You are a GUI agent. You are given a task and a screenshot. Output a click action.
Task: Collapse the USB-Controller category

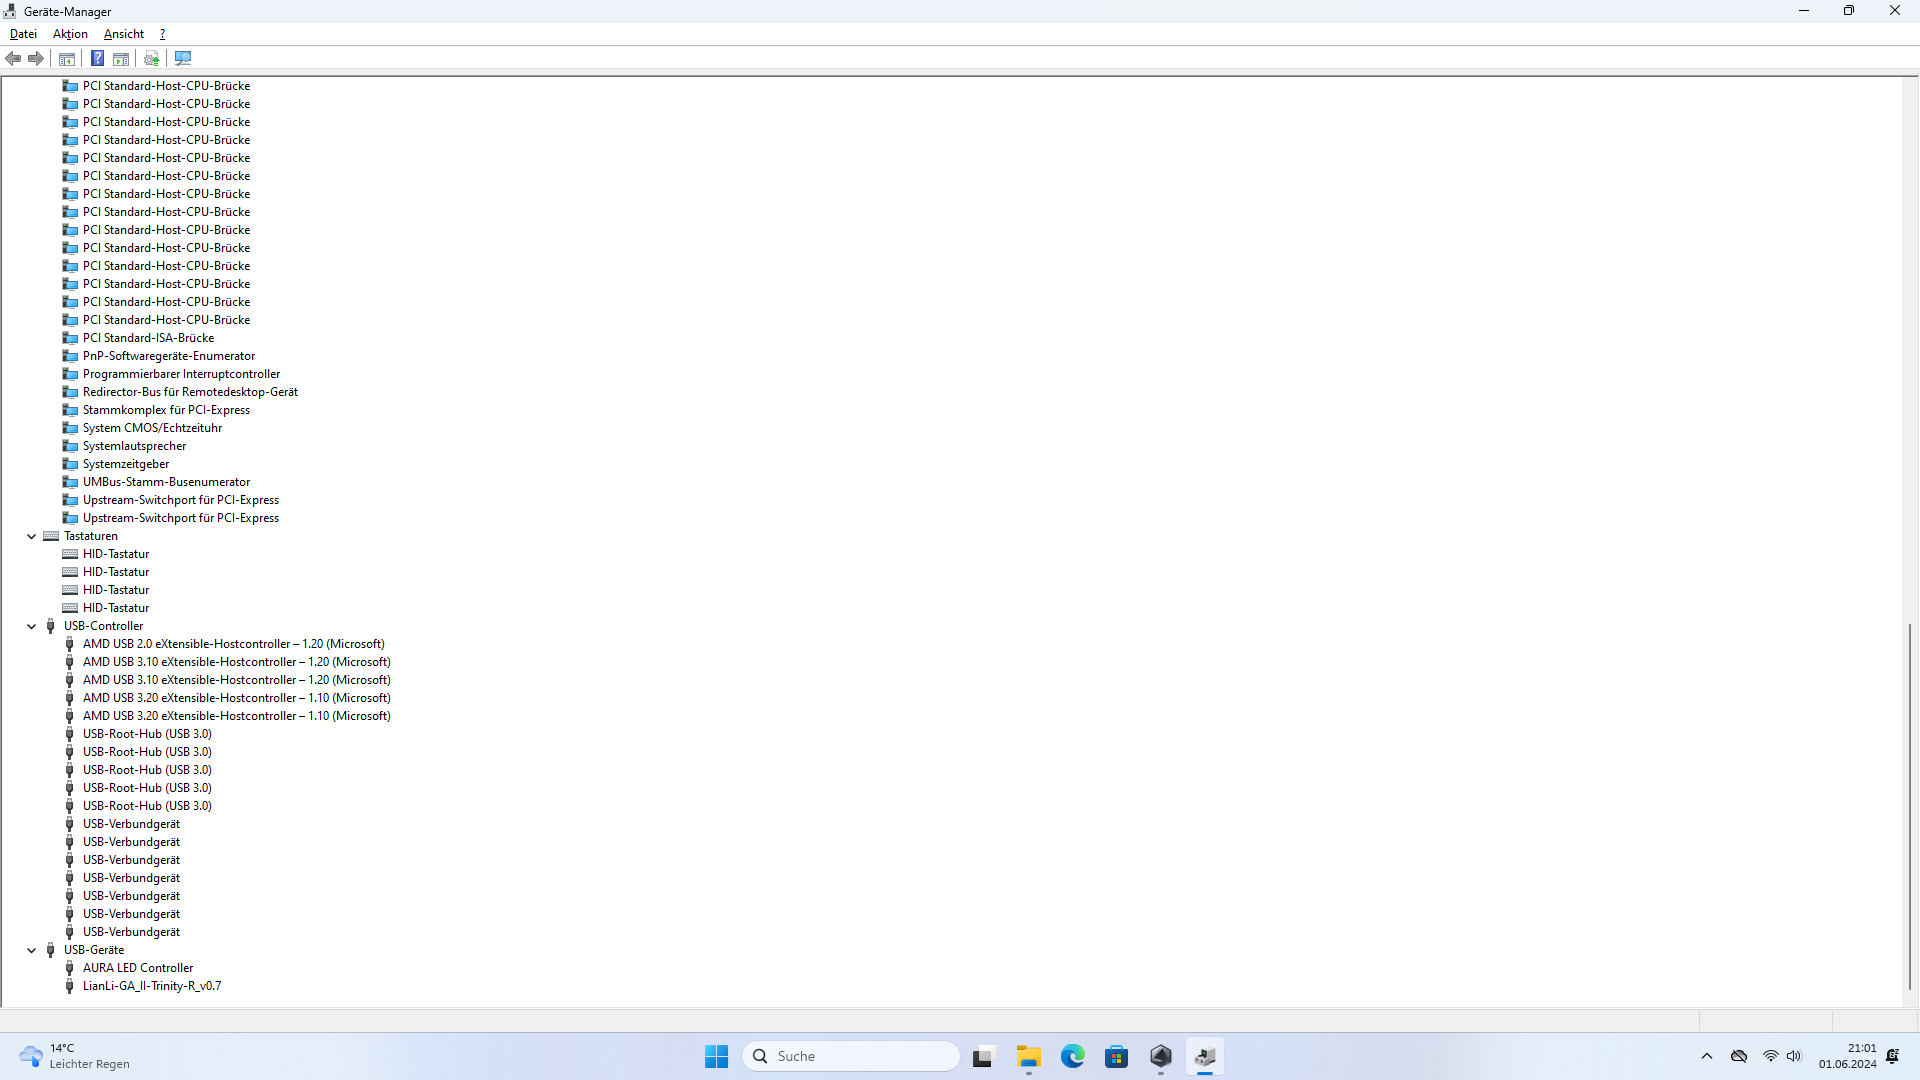click(x=32, y=626)
